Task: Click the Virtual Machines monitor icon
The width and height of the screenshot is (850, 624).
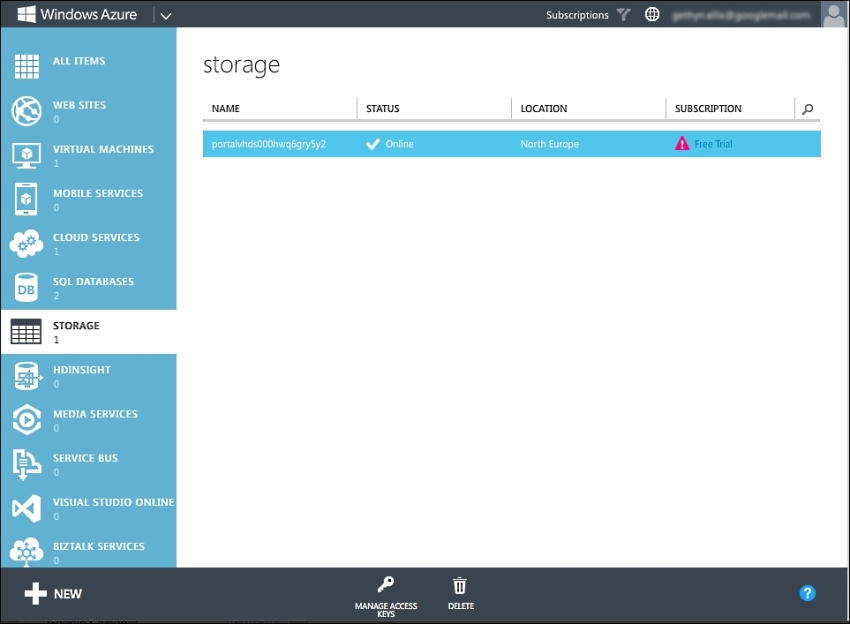Action: [x=27, y=156]
